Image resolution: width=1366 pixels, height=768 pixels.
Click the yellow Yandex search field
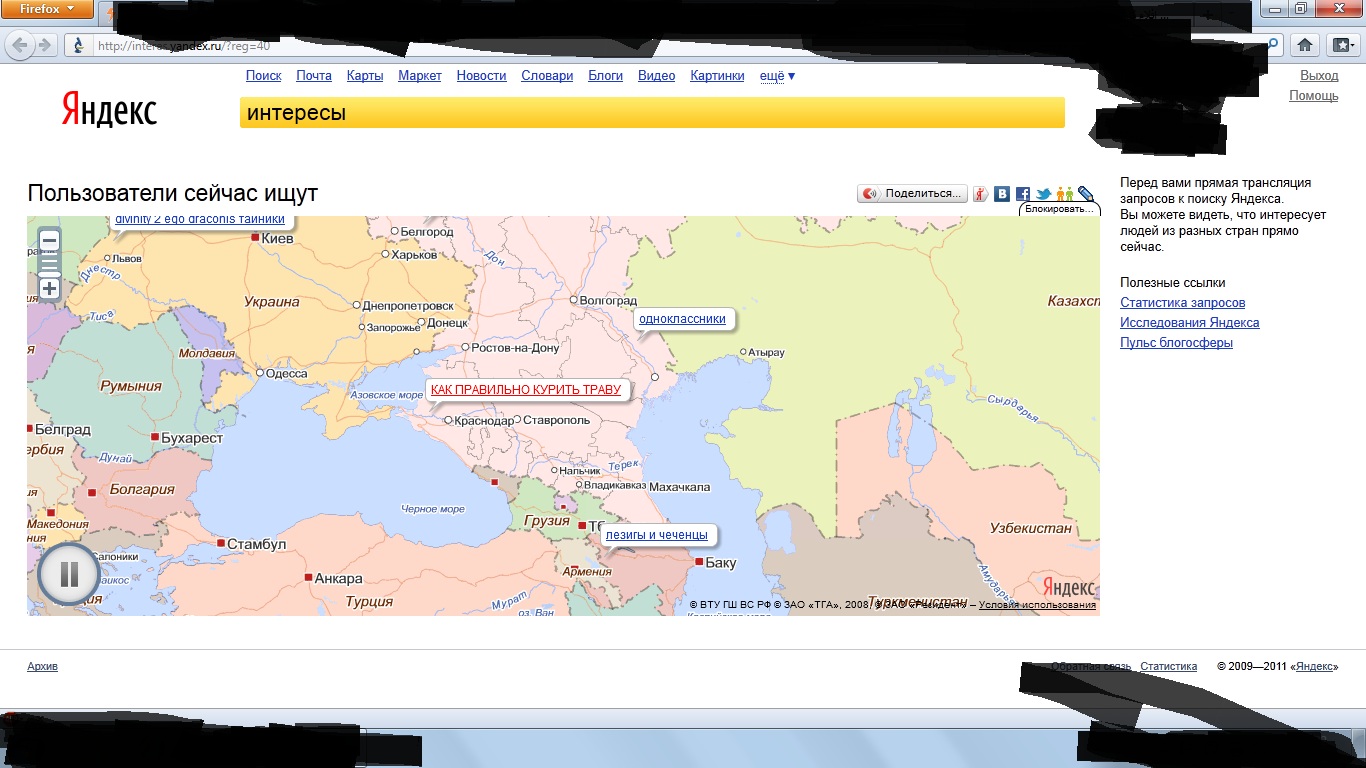[651, 113]
